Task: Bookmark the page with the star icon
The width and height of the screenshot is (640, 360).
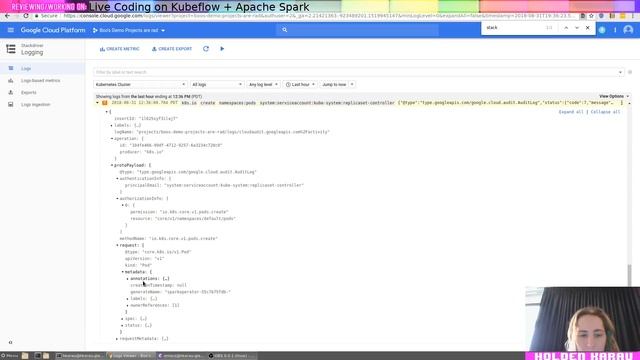Action: tap(591, 16)
